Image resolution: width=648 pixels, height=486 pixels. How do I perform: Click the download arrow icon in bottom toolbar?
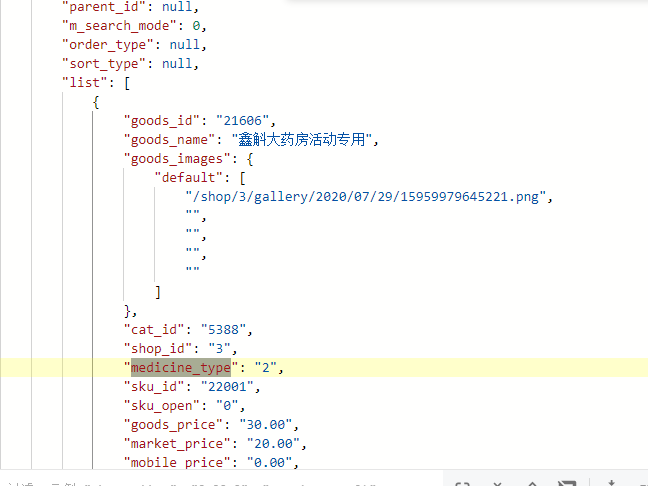610,481
